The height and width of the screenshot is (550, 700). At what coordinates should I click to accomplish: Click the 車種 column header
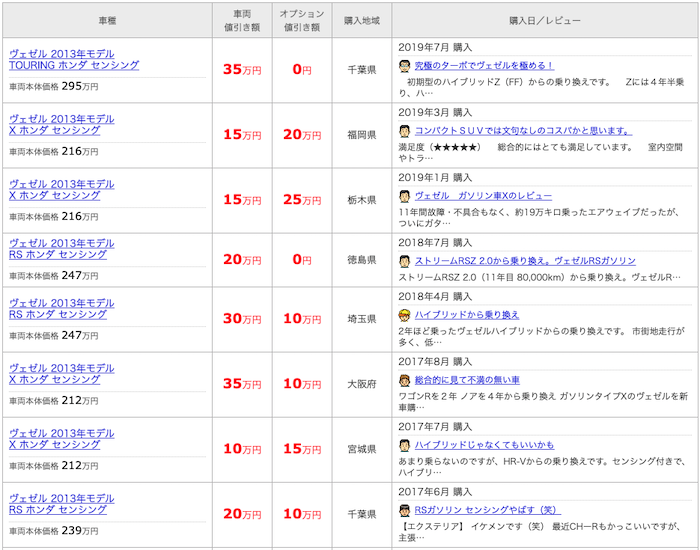point(108,21)
